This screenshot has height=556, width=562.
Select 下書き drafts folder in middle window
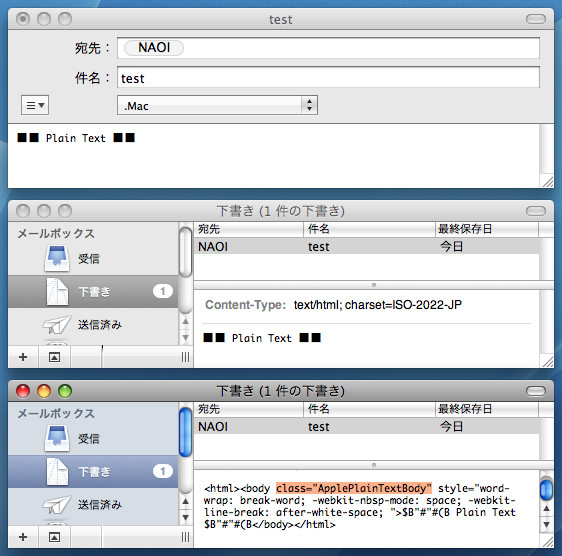(93, 291)
